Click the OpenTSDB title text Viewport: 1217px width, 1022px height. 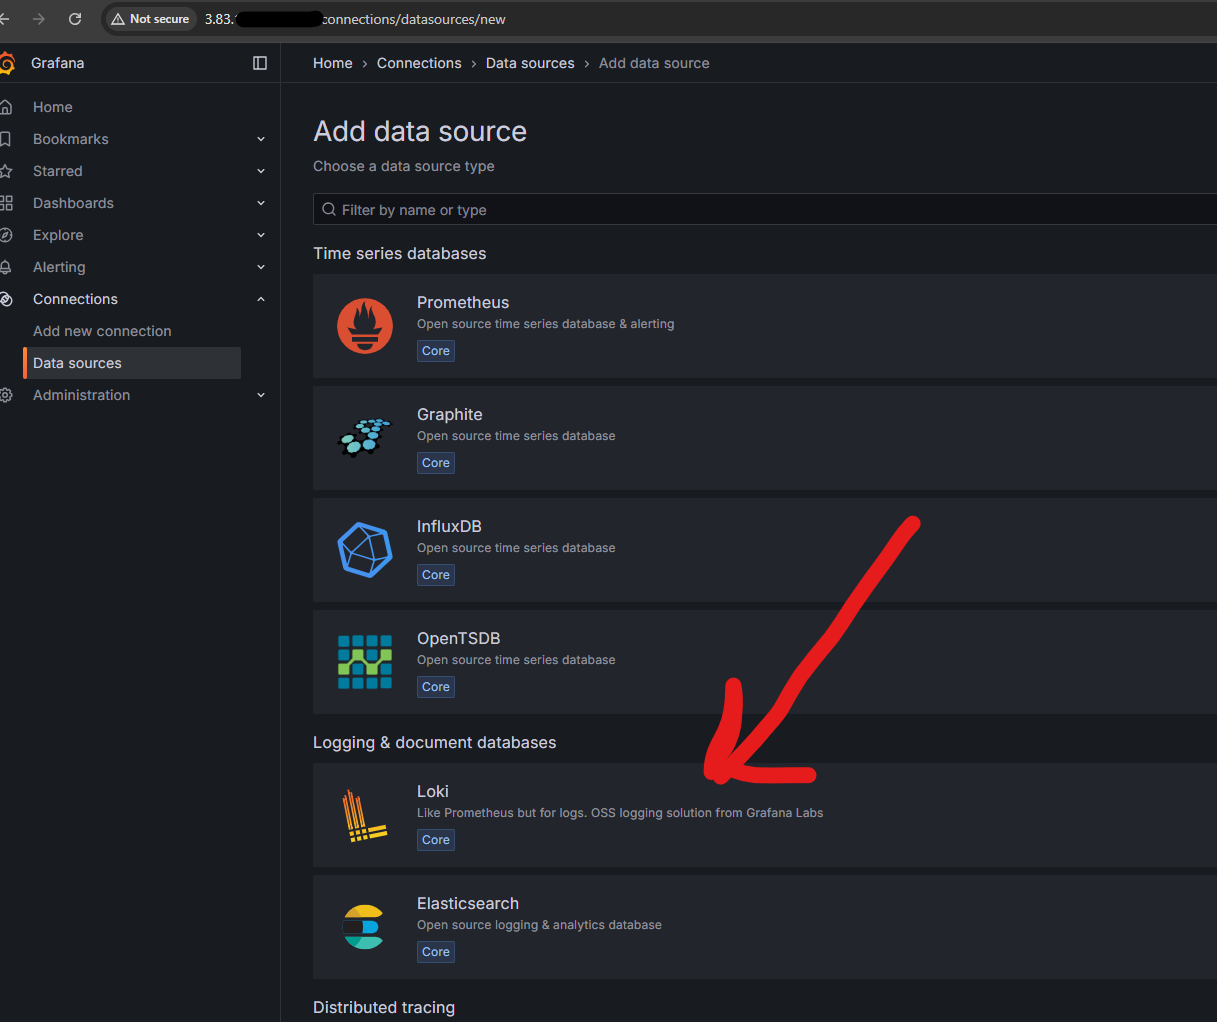(459, 638)
